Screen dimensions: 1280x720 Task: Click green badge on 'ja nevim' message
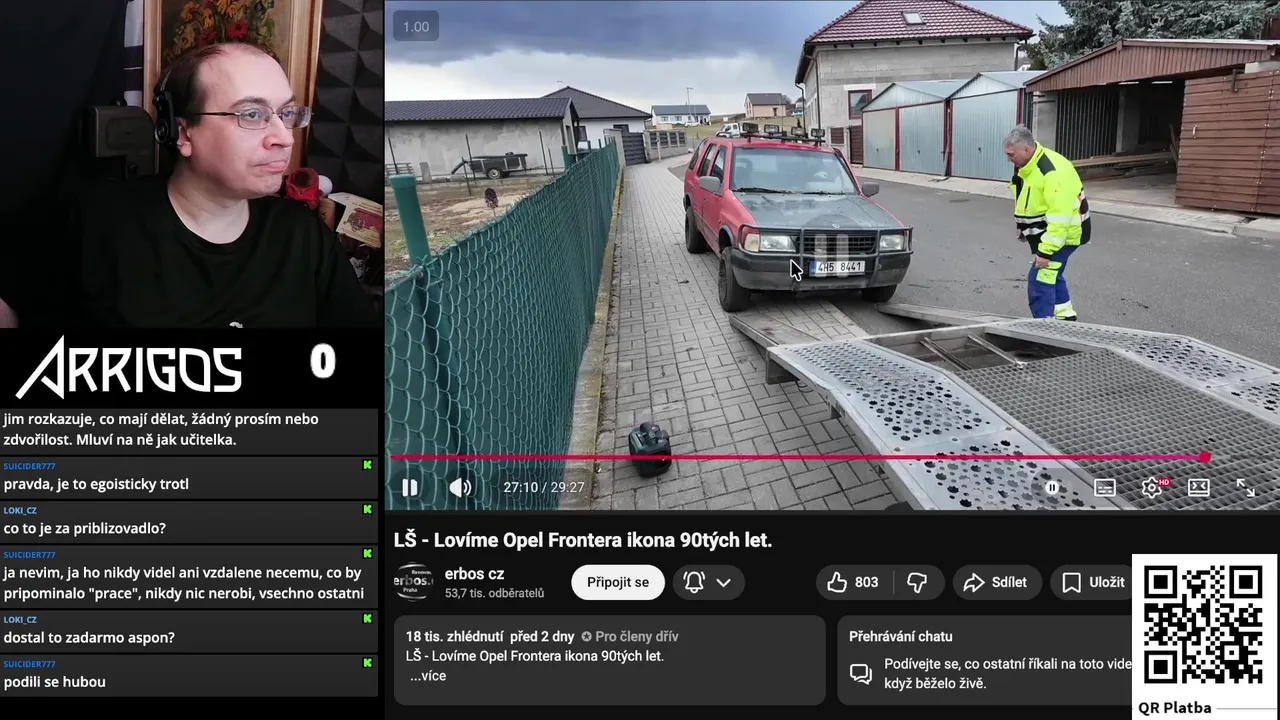tap(368, 553)
